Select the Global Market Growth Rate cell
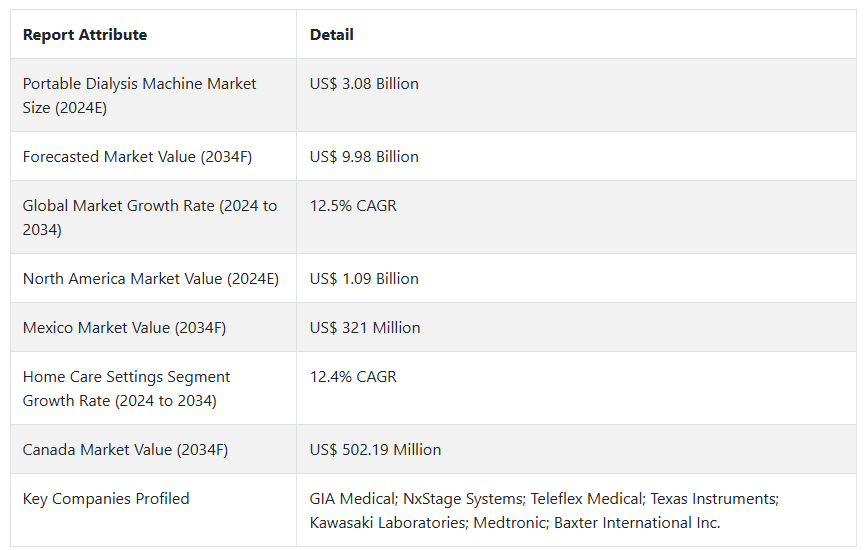 [150, 218]
